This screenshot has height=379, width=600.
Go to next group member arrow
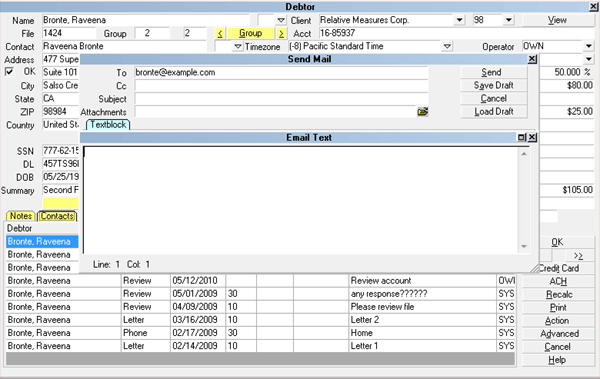pos(281,34)
